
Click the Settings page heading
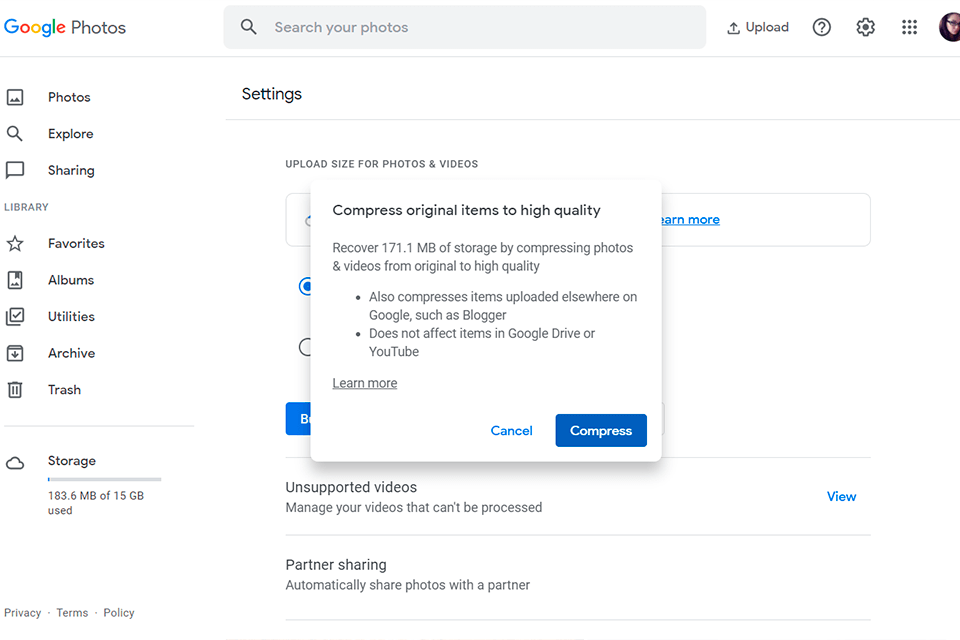[272, 94]
